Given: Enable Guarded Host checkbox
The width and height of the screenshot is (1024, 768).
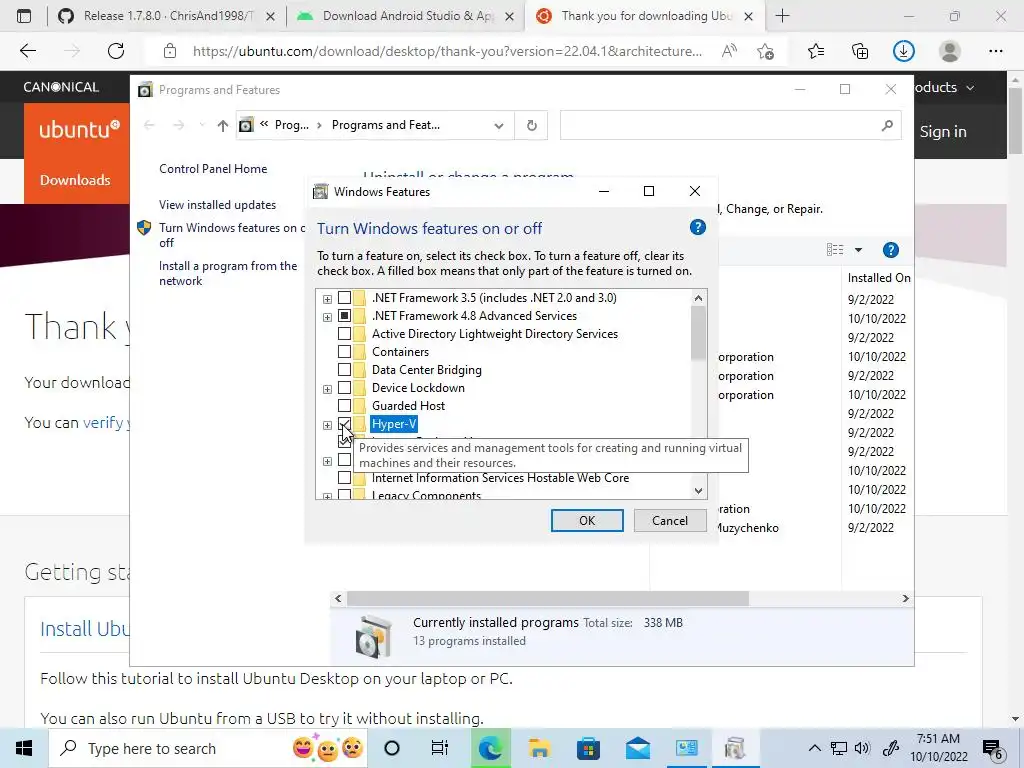Looking at the screenshot, I should 344,406.
